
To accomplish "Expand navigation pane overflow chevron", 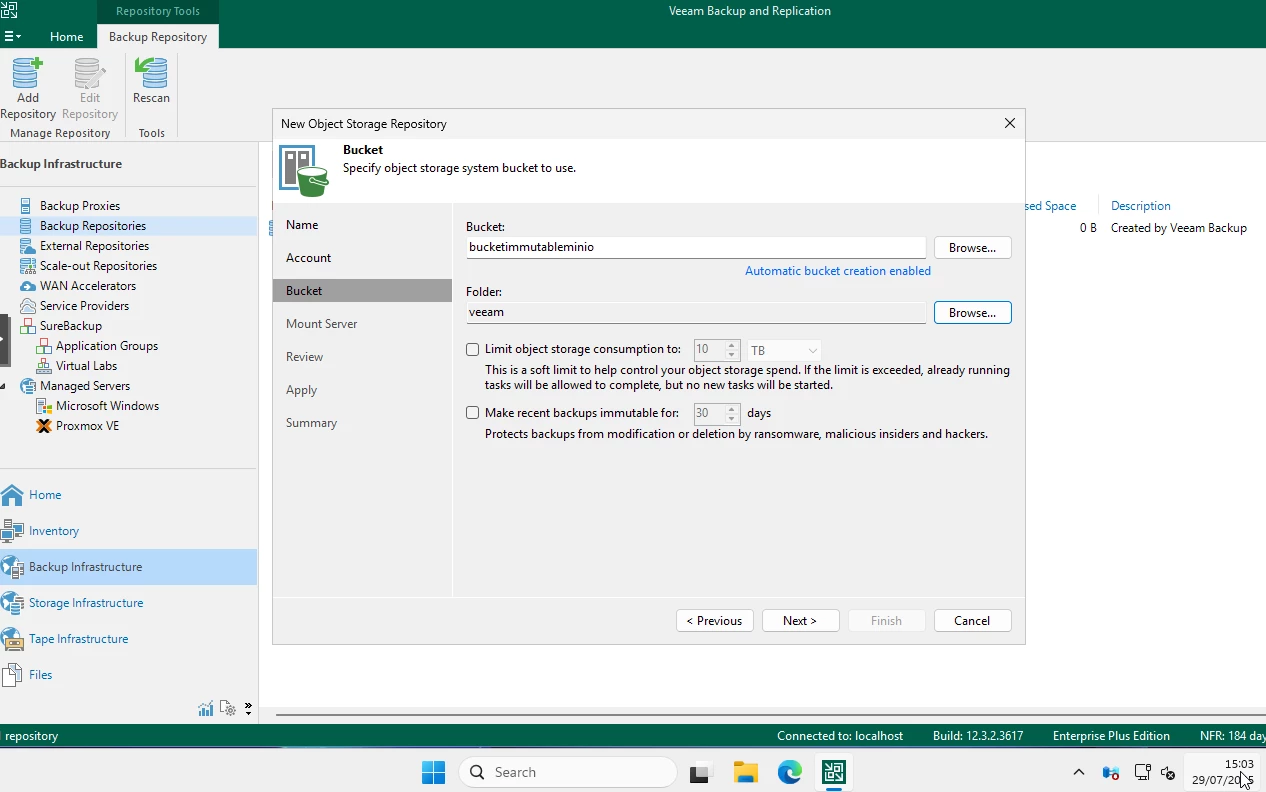I will (x=248, y=709).
